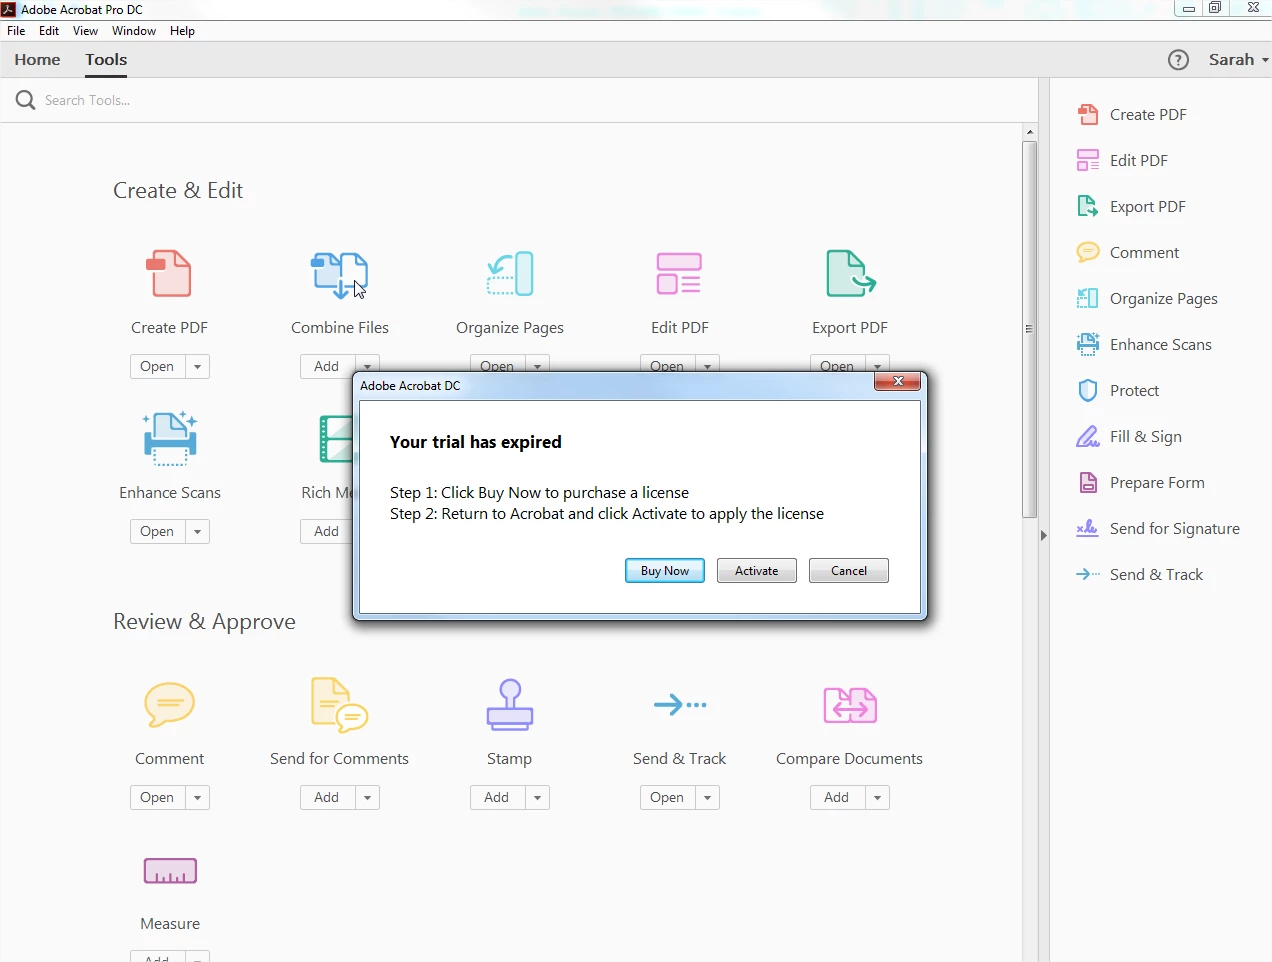Close the Adobe Acrobat DC dialog
This screenshot has width=1272, height=962.
click(x=898, y=381)
